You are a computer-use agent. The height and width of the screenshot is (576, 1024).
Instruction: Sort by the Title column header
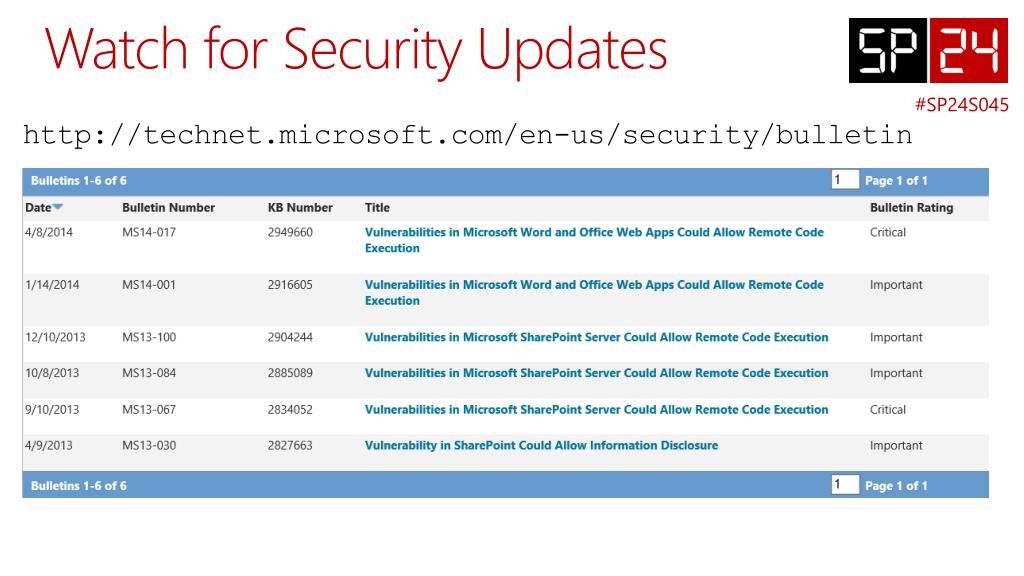point(377,208)
